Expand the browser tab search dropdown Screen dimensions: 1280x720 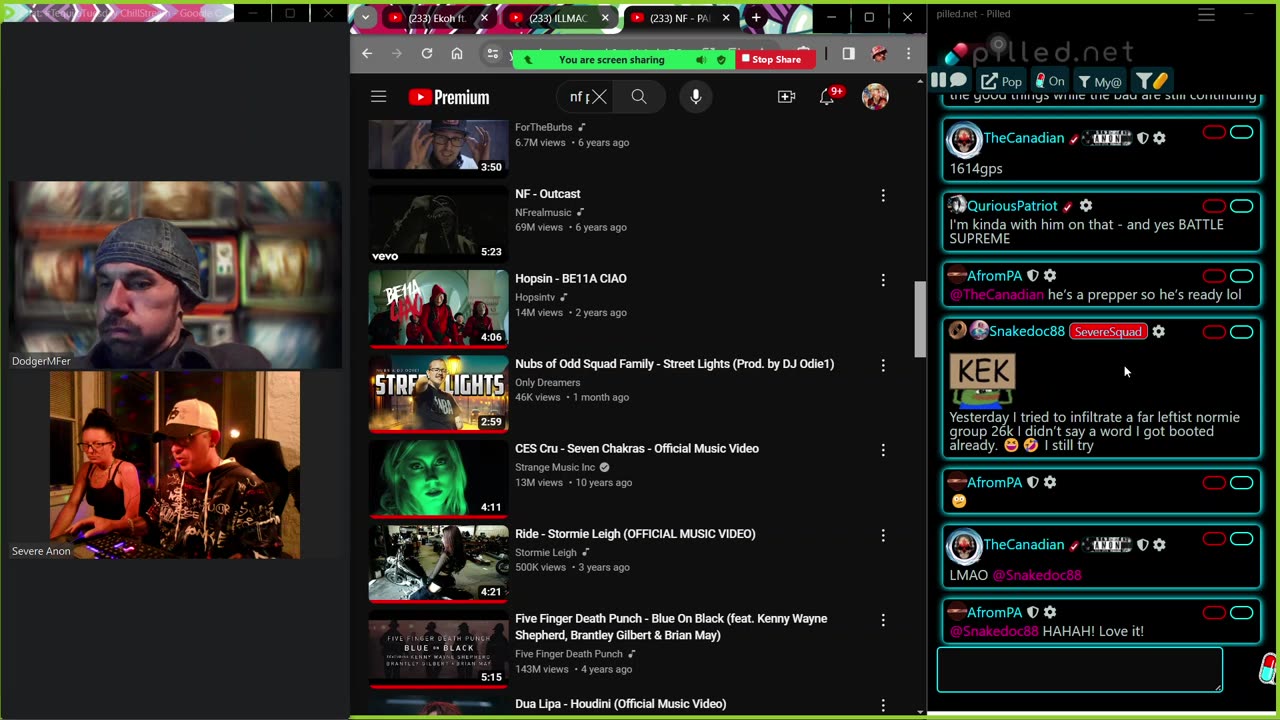coord(365,18)
